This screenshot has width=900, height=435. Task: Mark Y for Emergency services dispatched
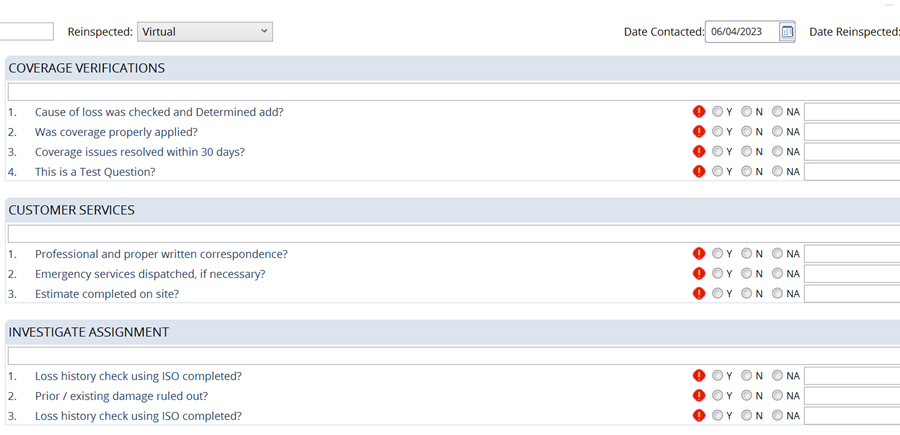(x=718, y=274)
